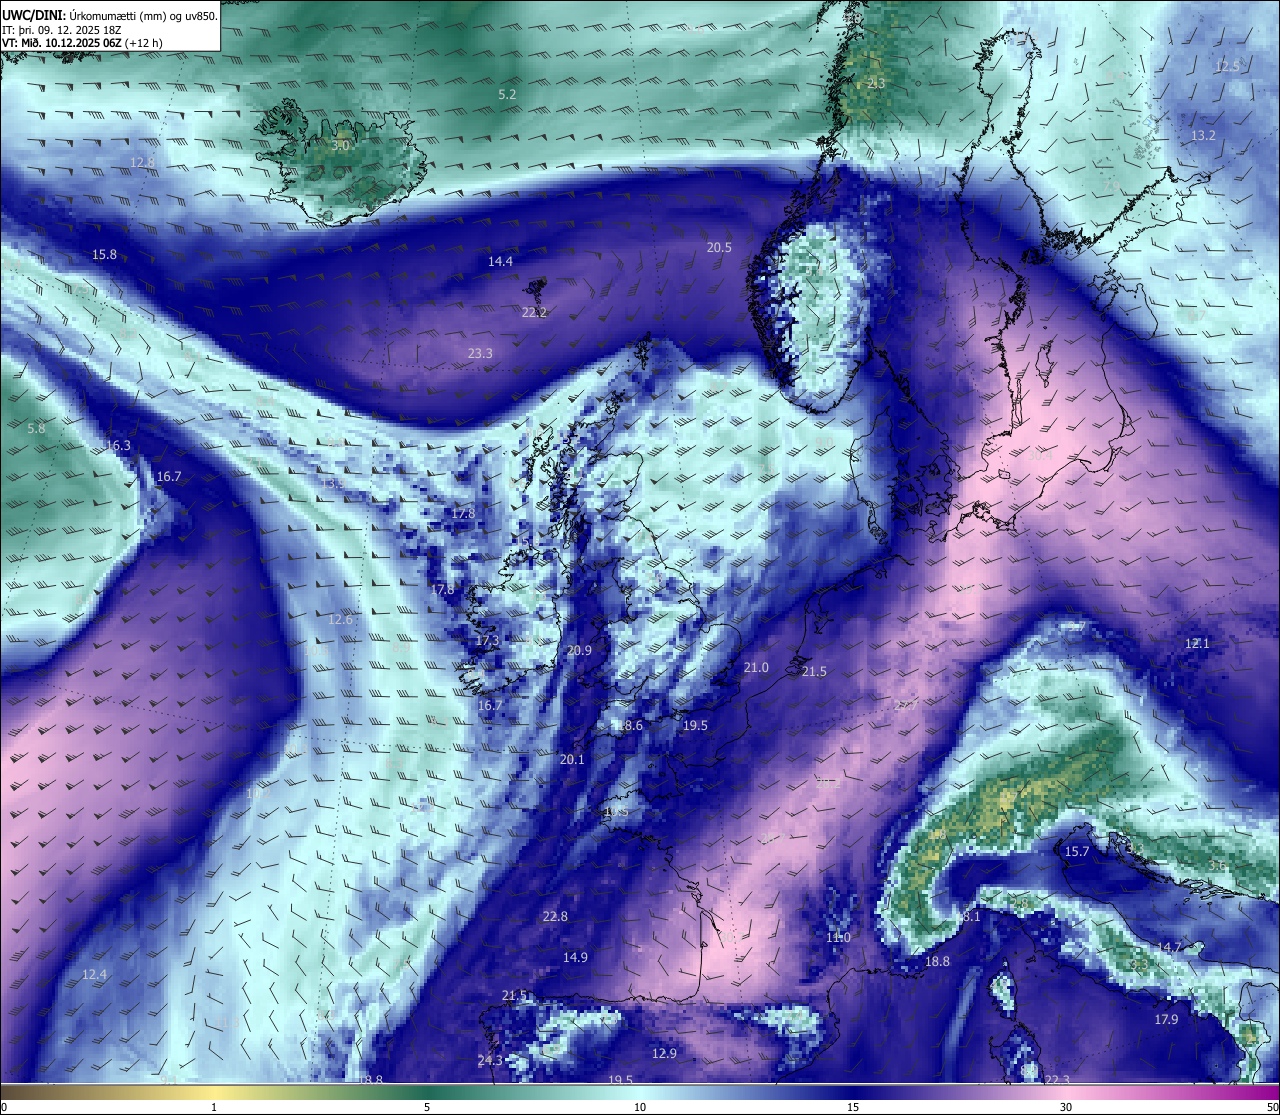
Task: Select the 3.0 value over Iceland
Action: 341,145
